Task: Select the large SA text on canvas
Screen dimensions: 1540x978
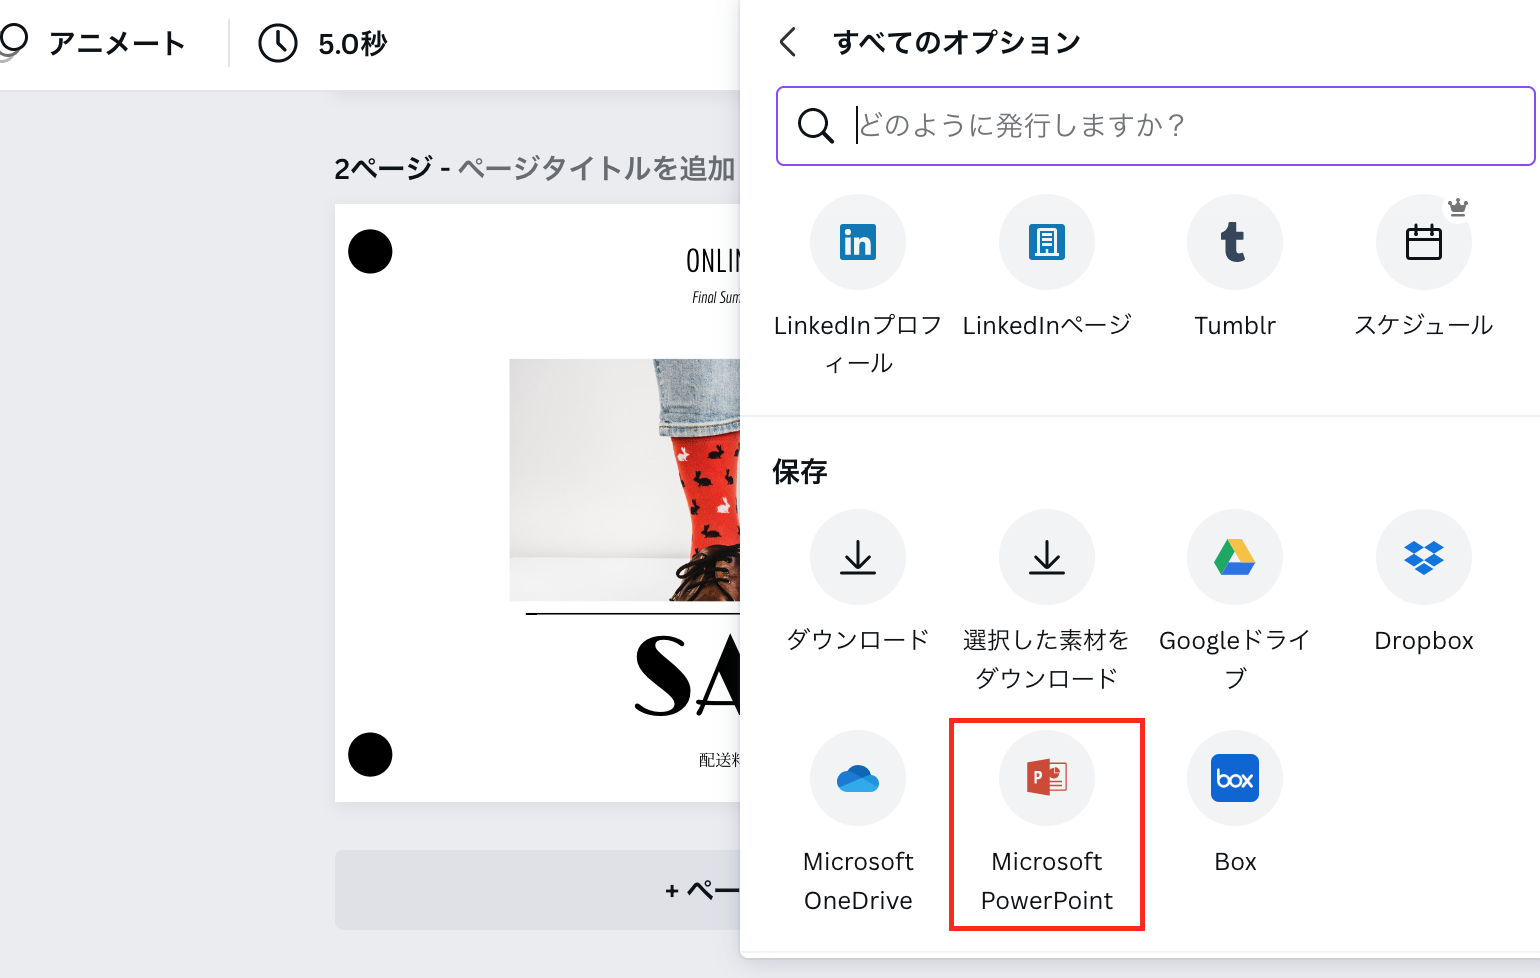Action: (688, 676)
